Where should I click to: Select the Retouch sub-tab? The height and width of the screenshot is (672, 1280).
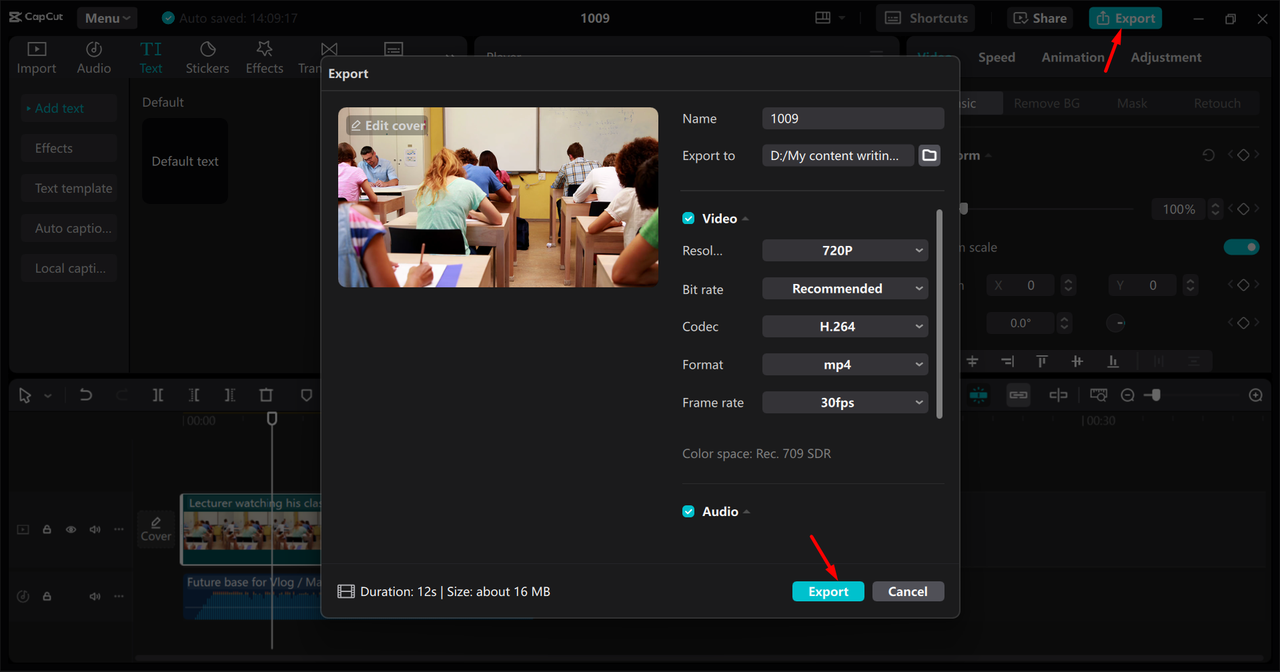1217,103
